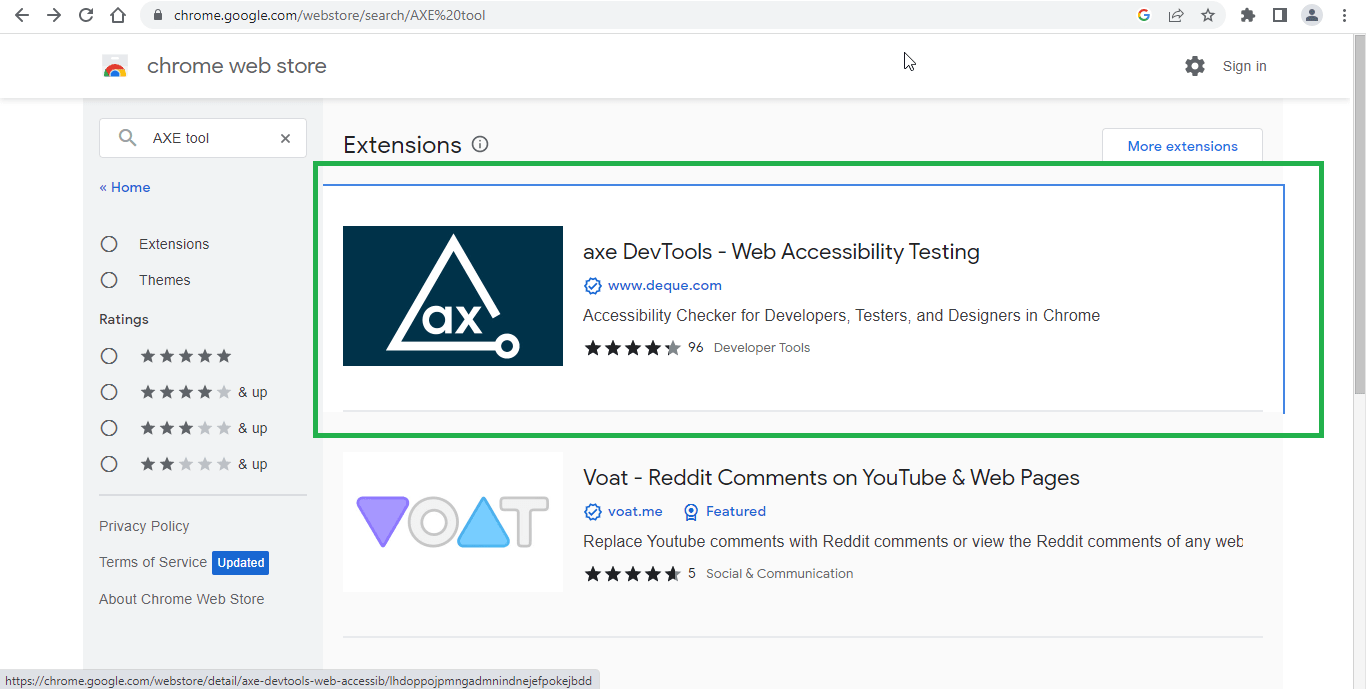Clear the AXE tool search with the X
This screenshot has height=689, width=1366.
click(x=285, y=138)
